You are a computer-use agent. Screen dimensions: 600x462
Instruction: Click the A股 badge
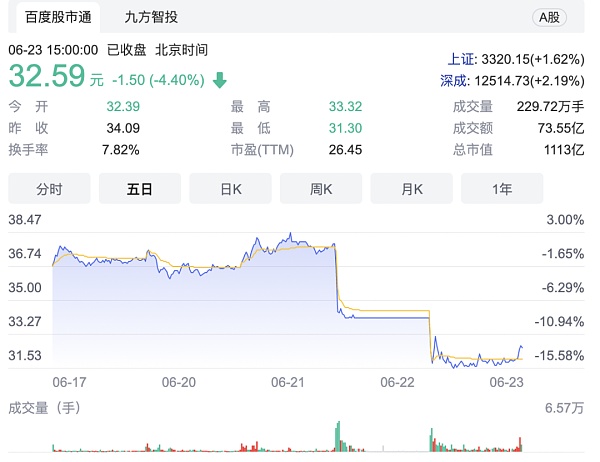(550, 17)
